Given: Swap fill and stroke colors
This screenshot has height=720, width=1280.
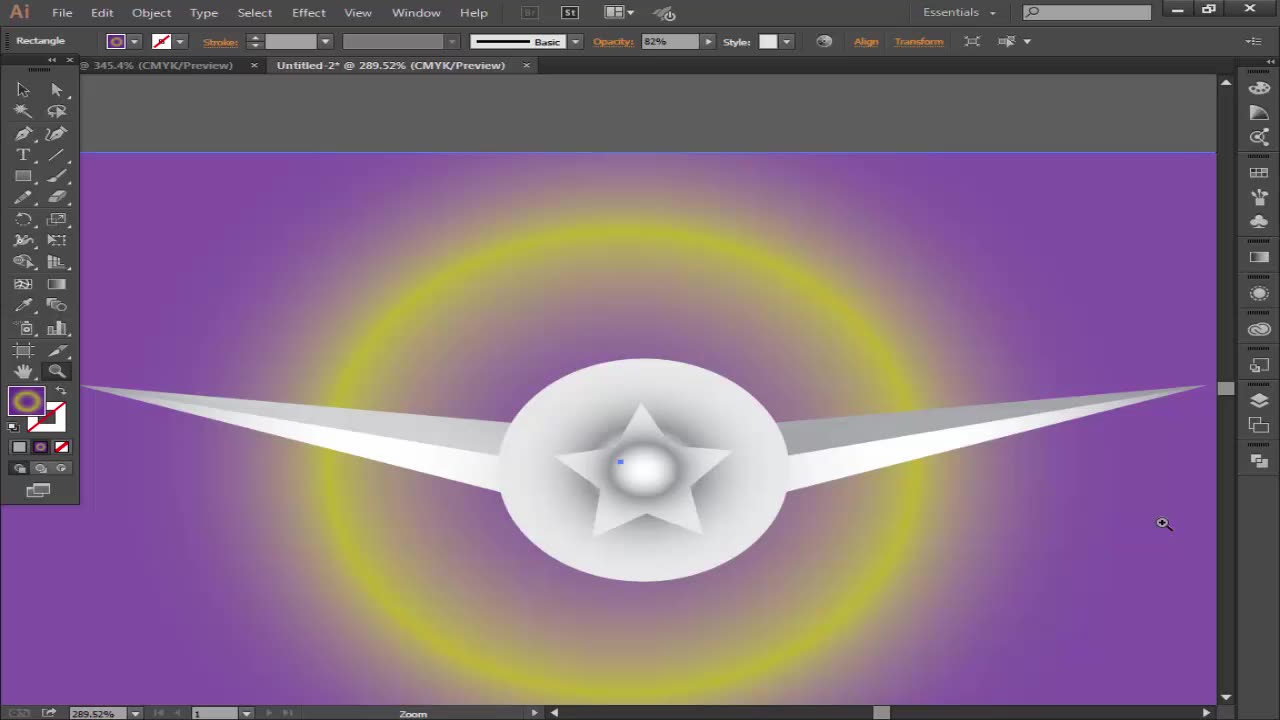Looking at the screenshot, I should pyautogui.click(x=61, y=391).
